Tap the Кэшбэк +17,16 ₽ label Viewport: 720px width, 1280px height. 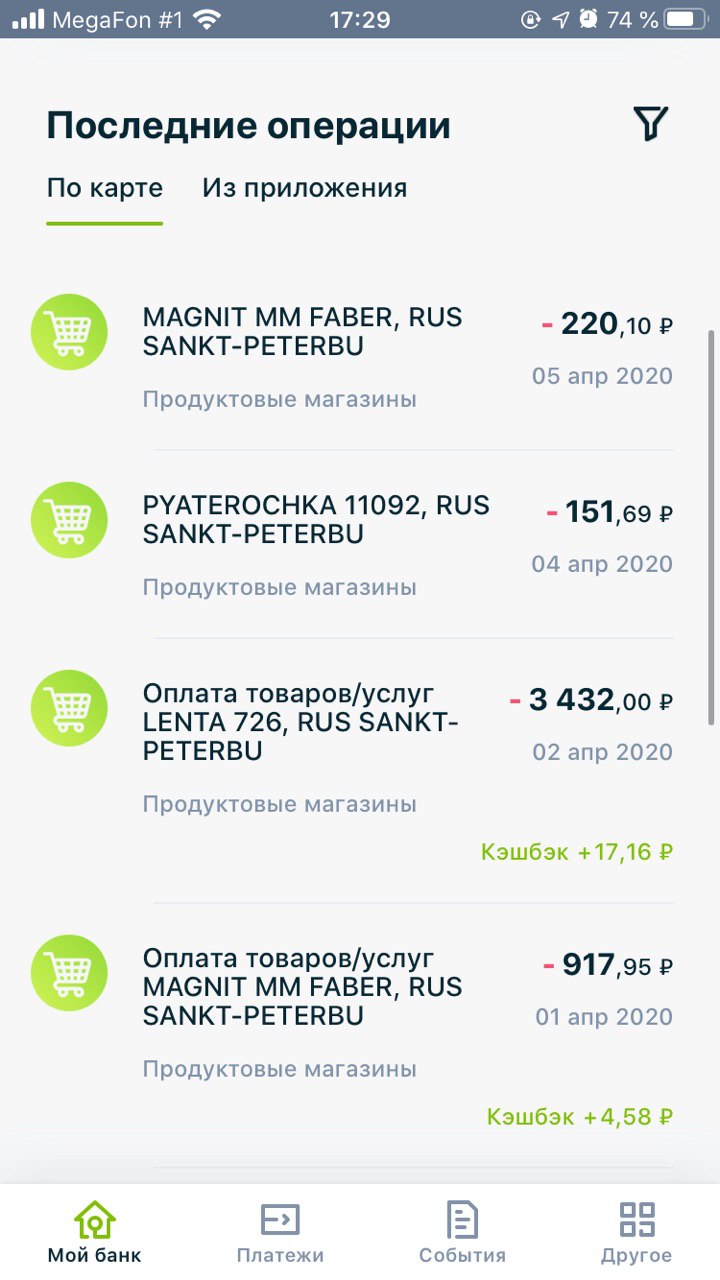tap(577, 852)
